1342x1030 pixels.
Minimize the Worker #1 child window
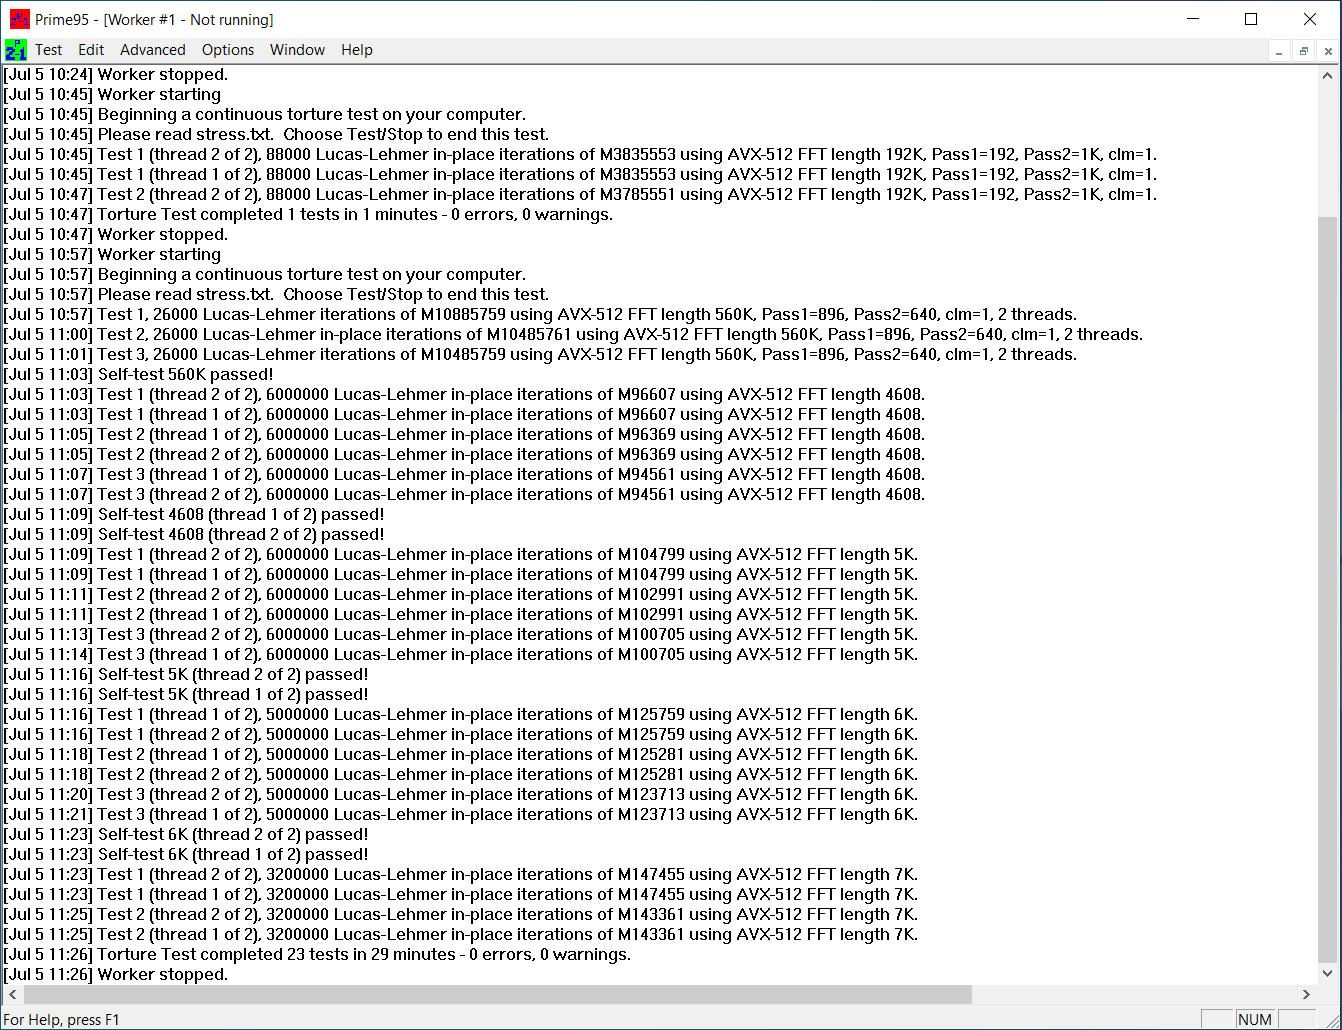1279,50
